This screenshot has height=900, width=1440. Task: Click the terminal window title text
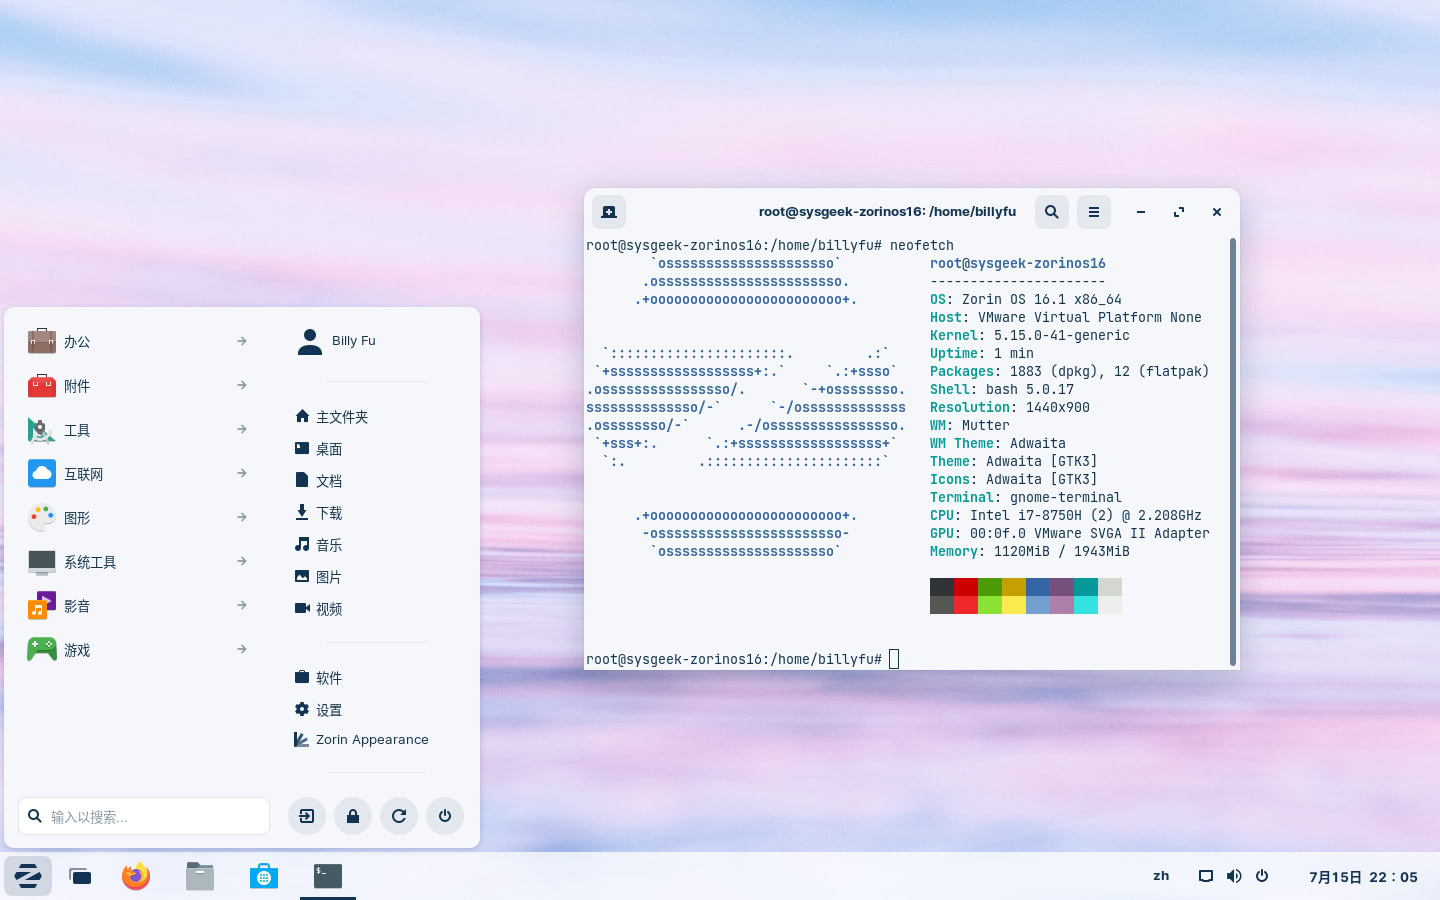[887, 212]
